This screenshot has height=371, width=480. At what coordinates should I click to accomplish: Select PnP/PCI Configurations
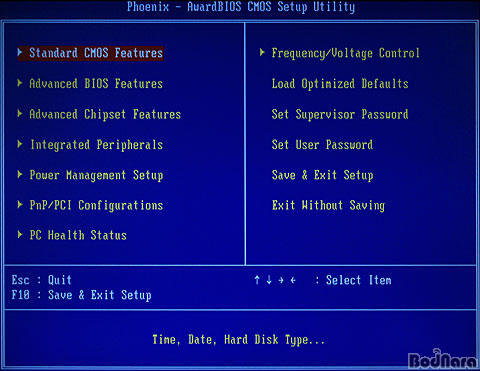click(96, 205)
